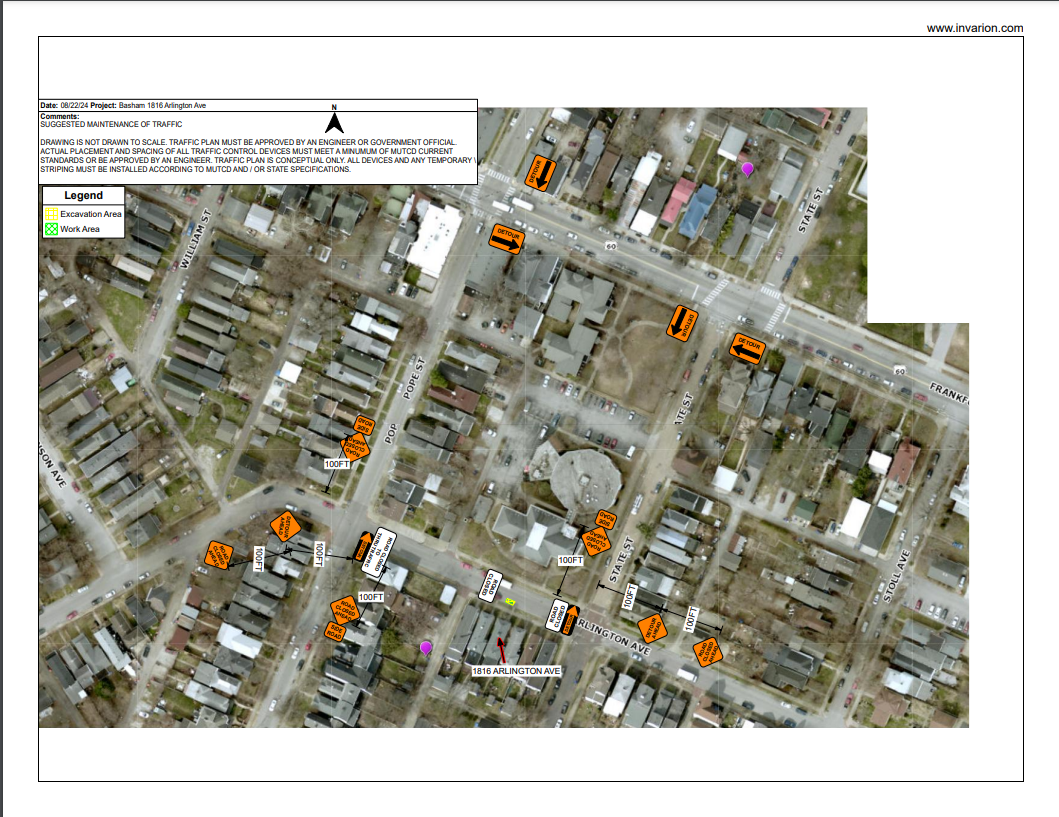Select the Suggested Maintenance of Traffic comment
1059x817 pixels.
111,124
